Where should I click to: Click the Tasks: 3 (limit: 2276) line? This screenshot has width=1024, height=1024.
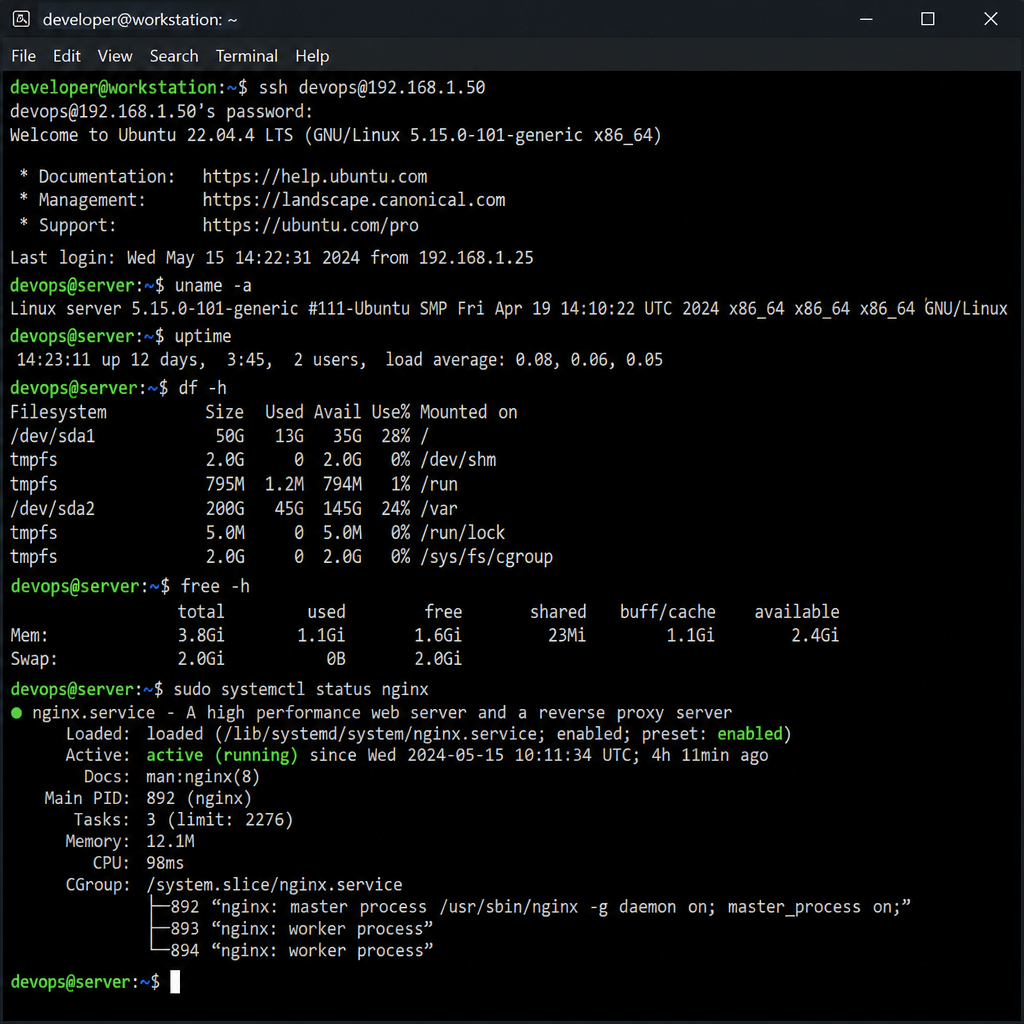(184, 820)
